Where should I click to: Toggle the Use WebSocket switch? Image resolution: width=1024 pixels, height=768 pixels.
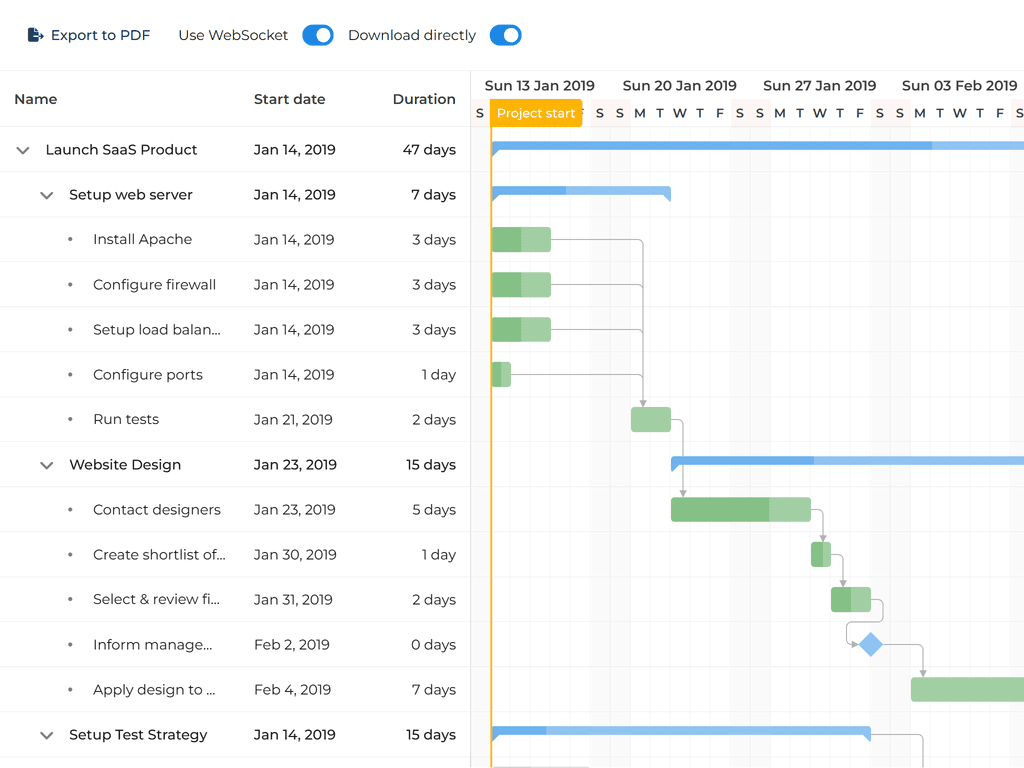tap(317, 35)
